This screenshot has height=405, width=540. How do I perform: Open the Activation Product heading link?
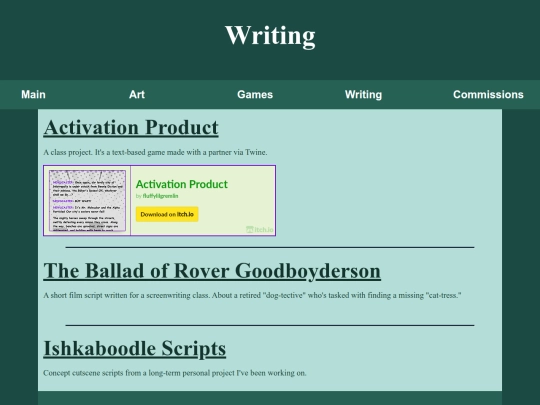131,128
